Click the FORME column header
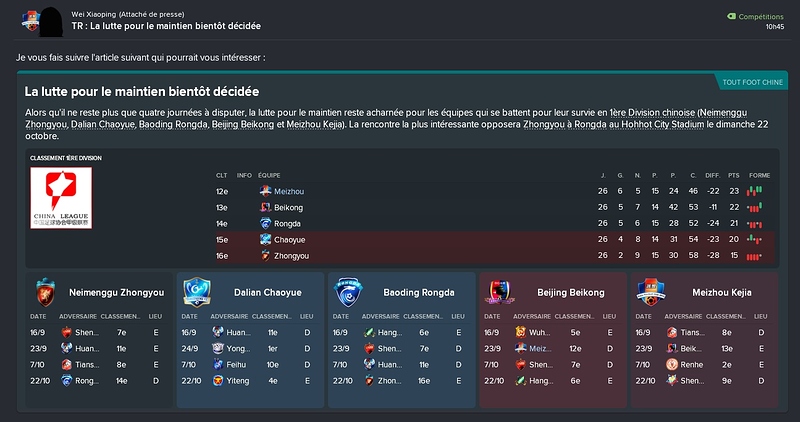 759,175
